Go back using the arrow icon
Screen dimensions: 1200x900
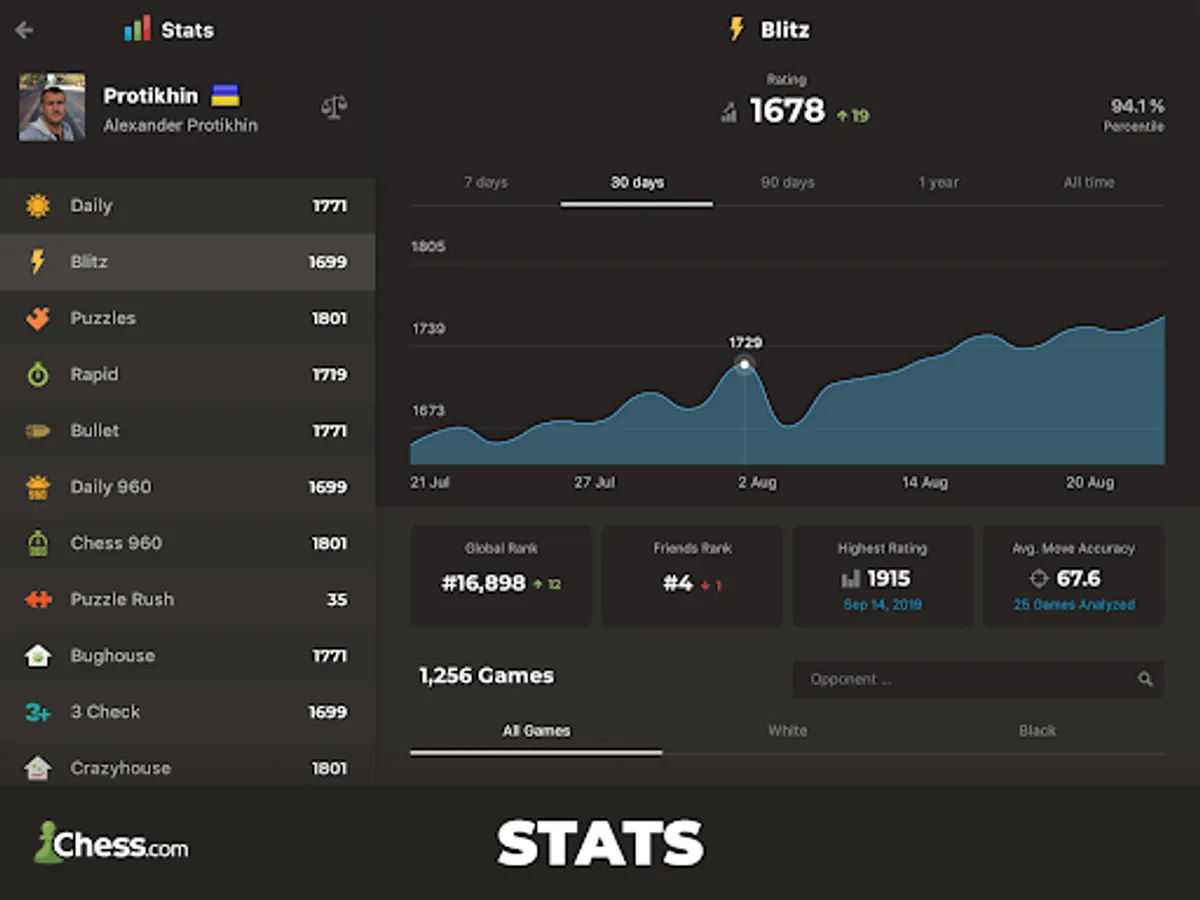coord(25,30)
